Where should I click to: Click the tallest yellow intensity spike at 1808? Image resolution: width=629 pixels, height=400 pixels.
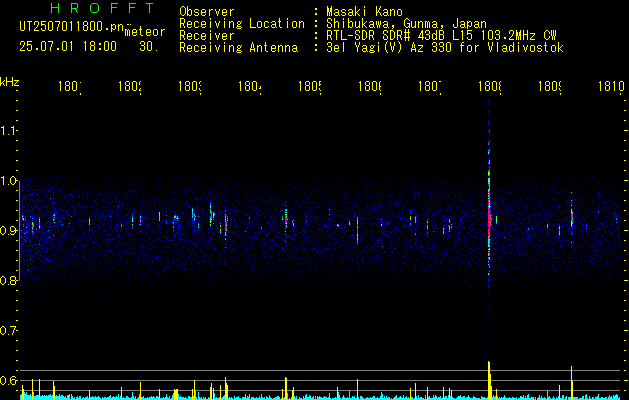pos(489,379)
